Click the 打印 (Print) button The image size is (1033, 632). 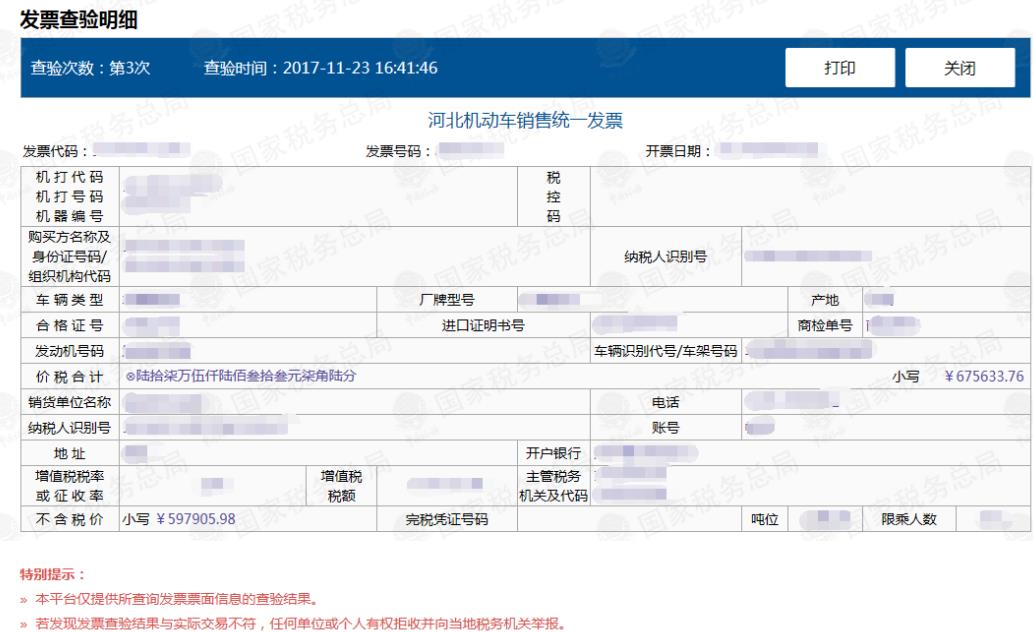(x=839, y=68)
